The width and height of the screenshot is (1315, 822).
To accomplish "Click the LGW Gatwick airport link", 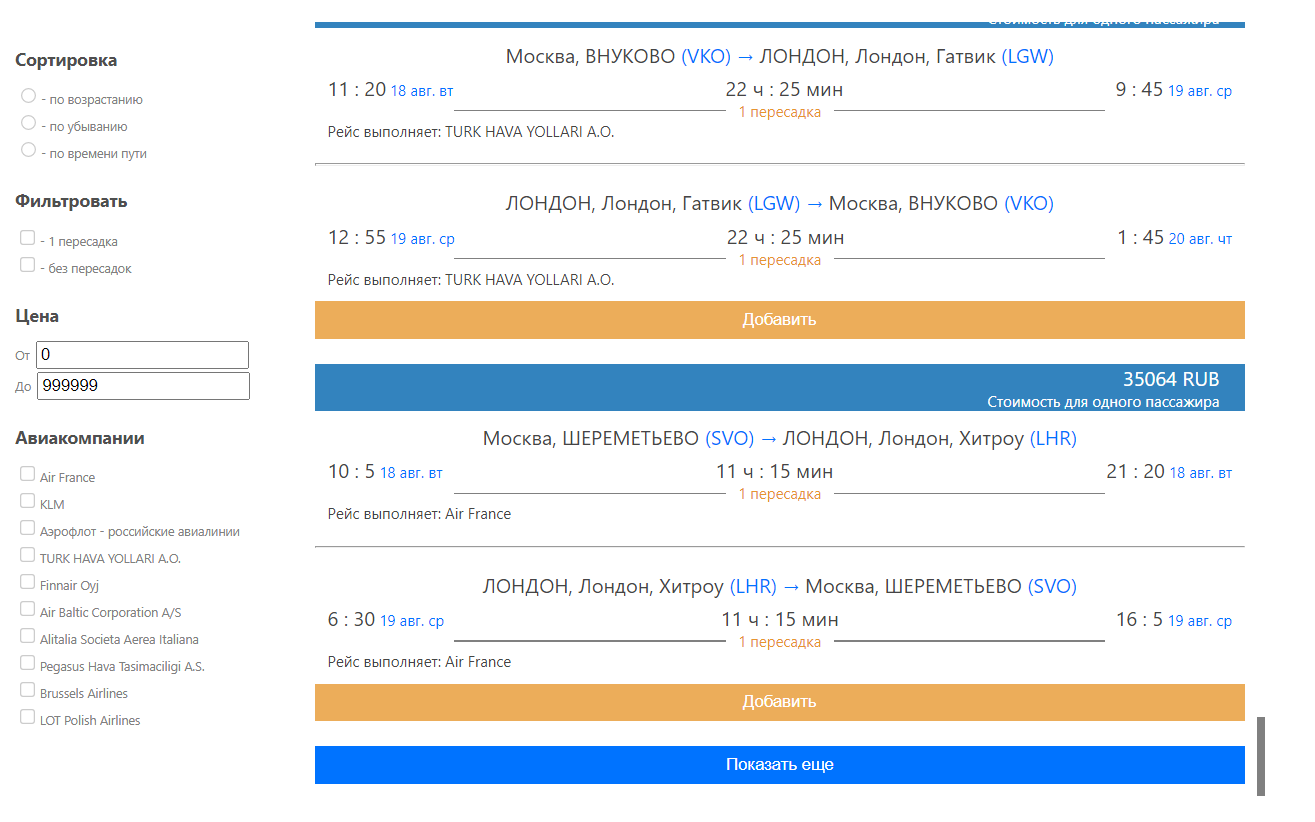I will click(1028, 57).
